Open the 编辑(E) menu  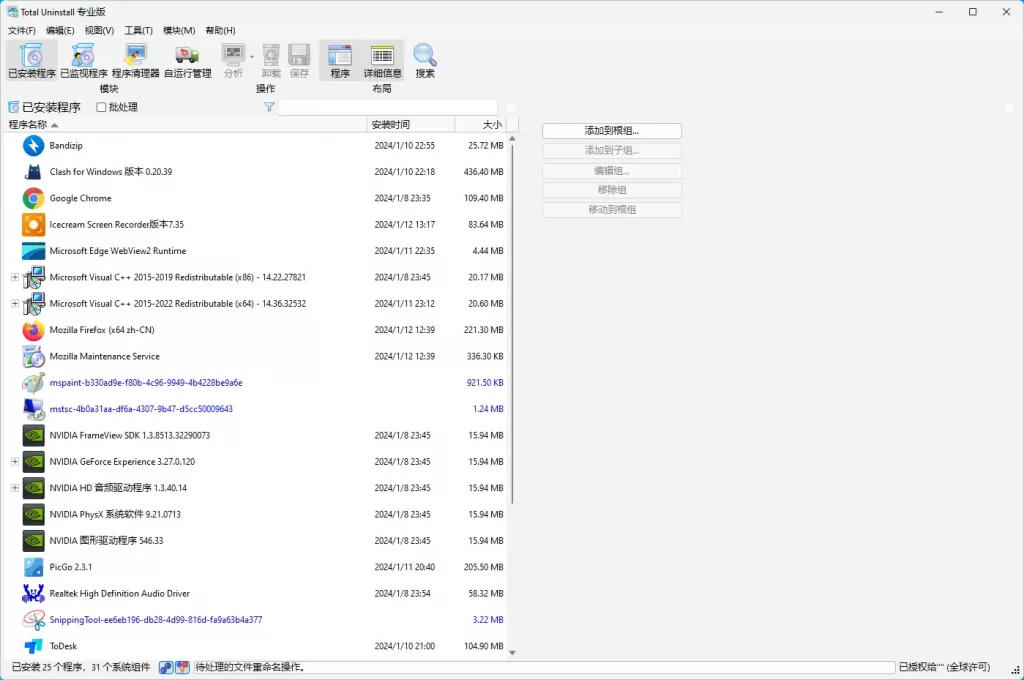click(x=60, y=31)
